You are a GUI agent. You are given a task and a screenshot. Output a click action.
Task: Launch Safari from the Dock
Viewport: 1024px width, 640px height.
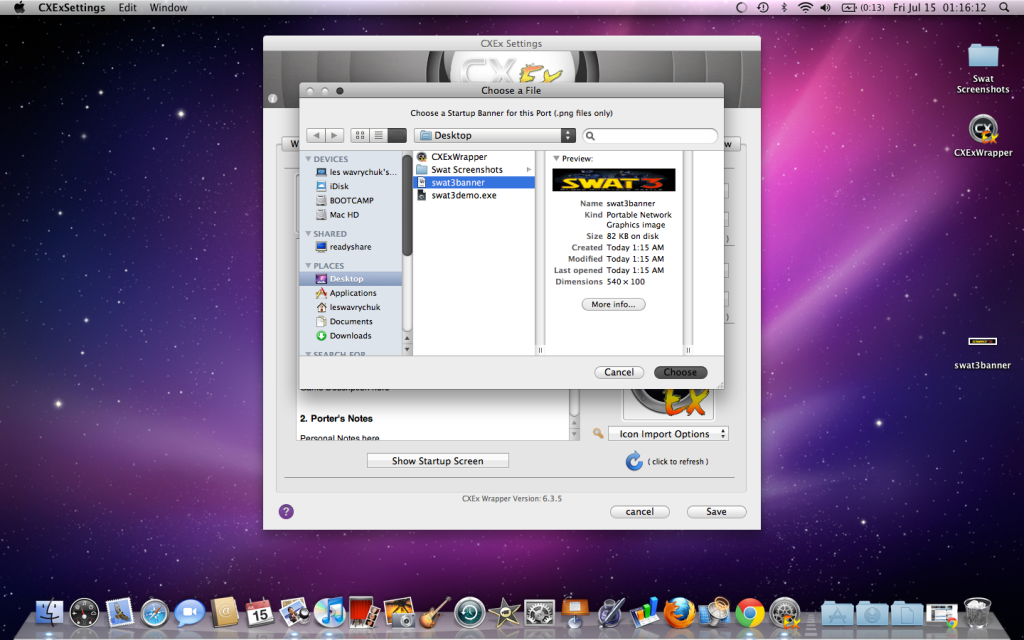(x=155, y=613)
